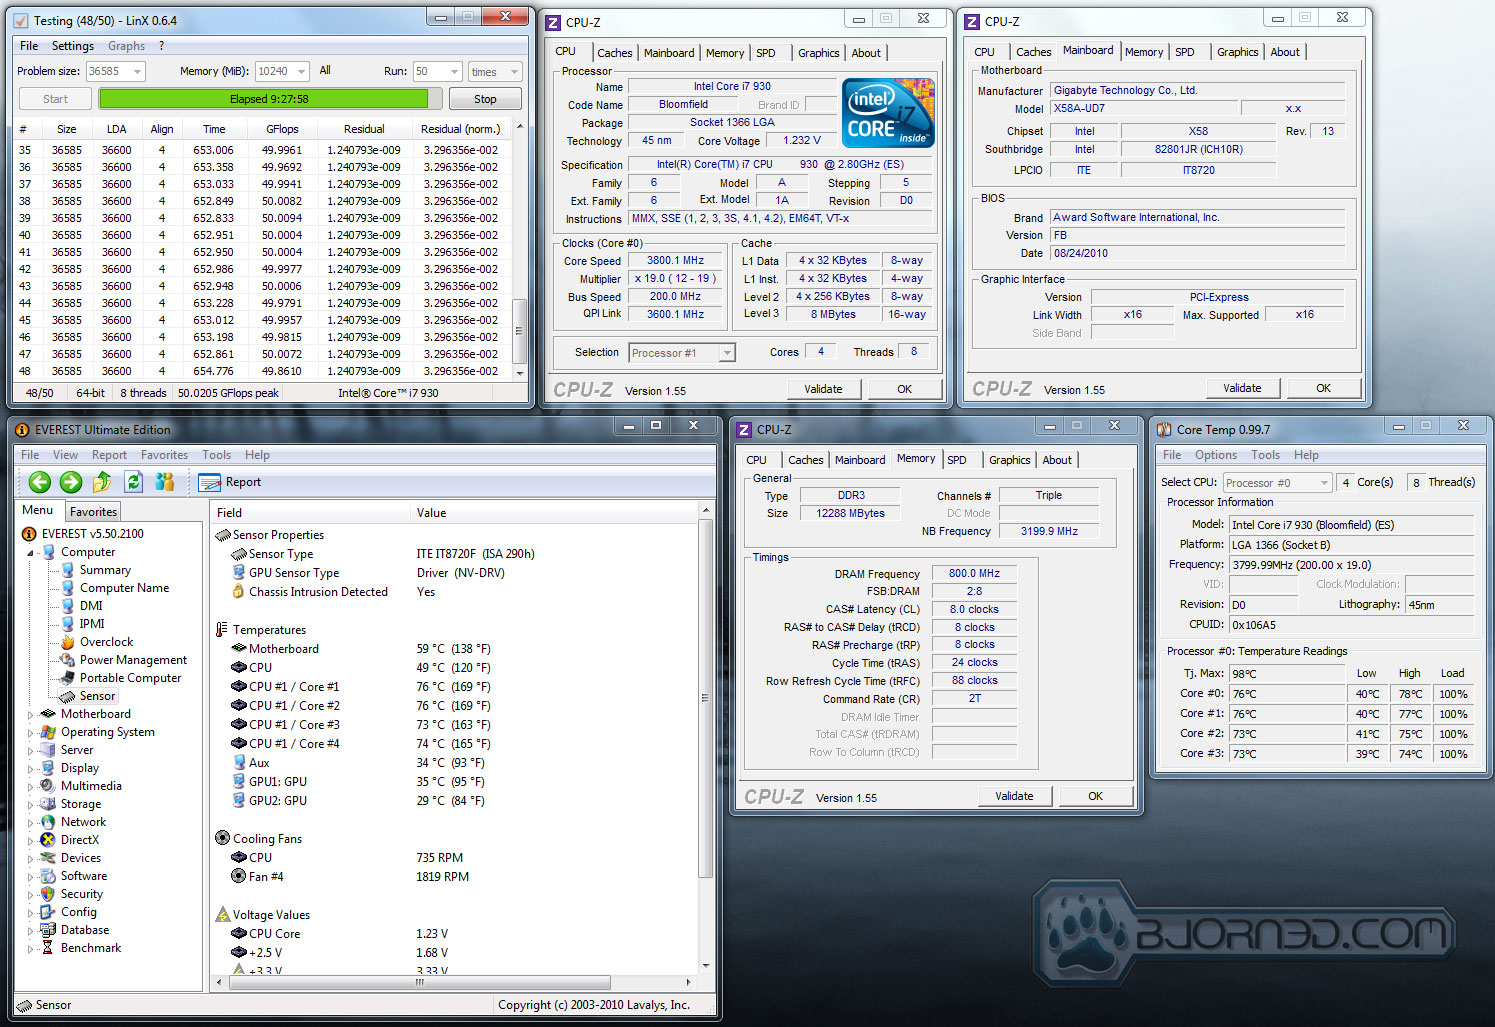This screenshot has width=1495, height=1027.
Task: Click Validate in CPU-Z Memory window
Action: 1014,796
